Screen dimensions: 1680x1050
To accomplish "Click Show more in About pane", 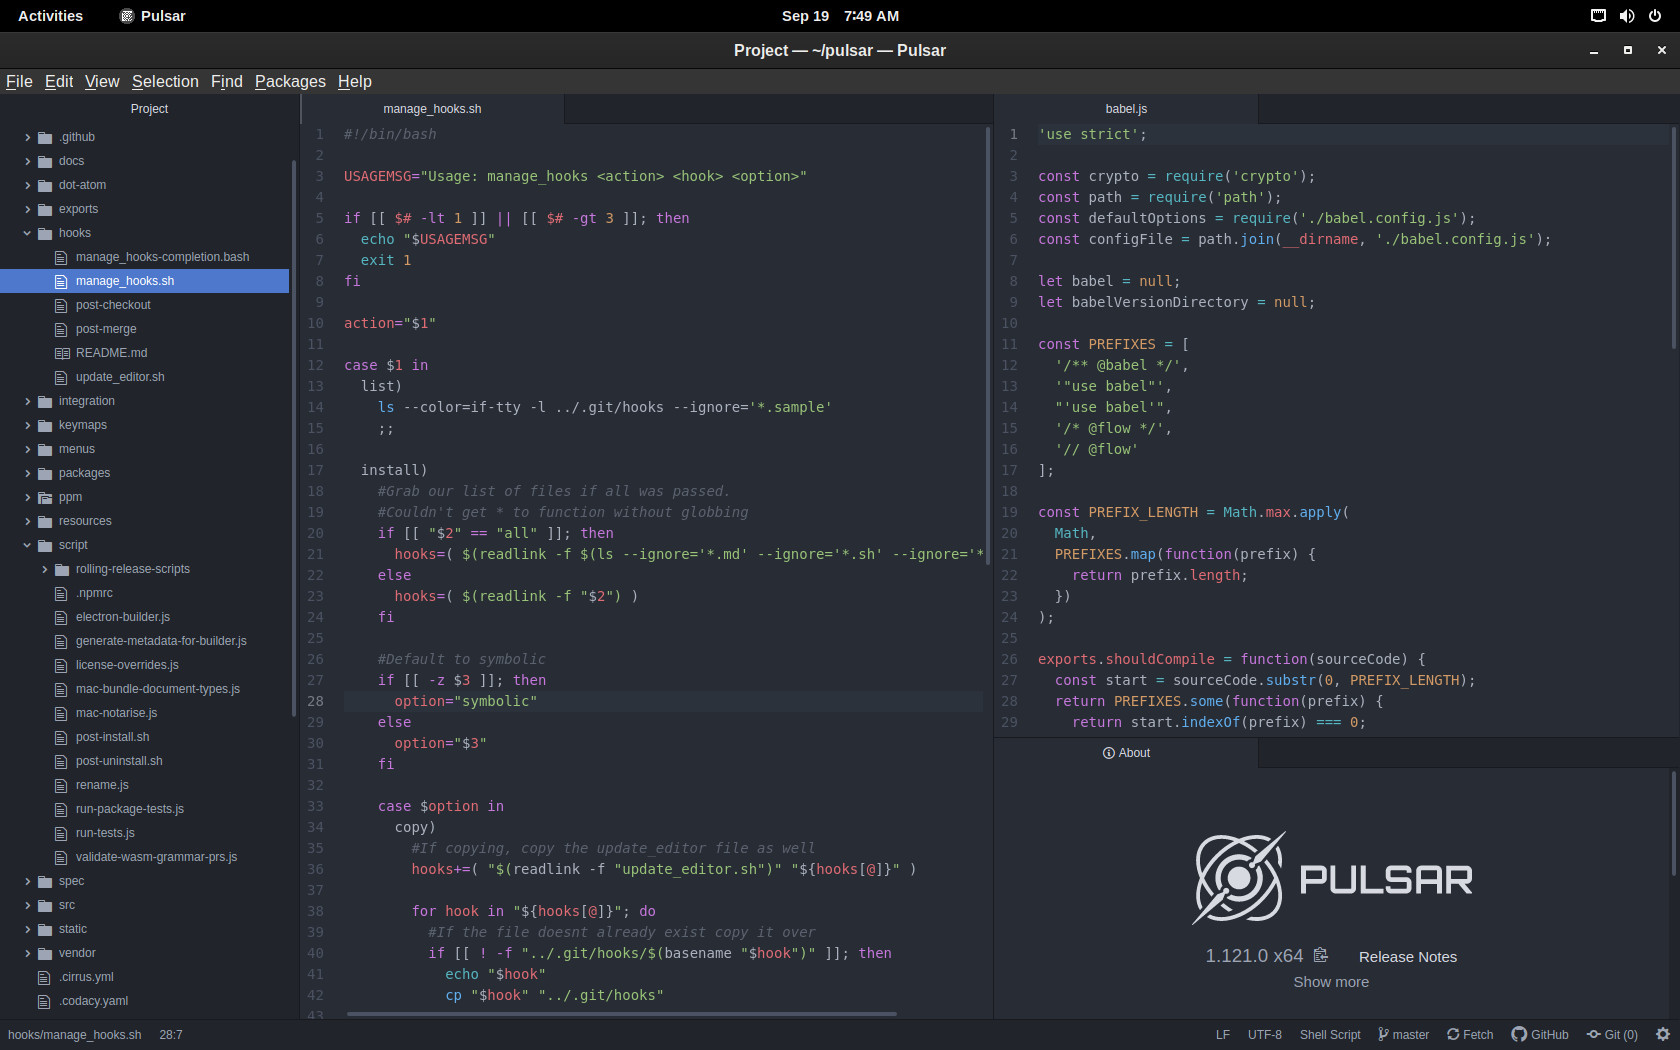I will pos(1331,982).
